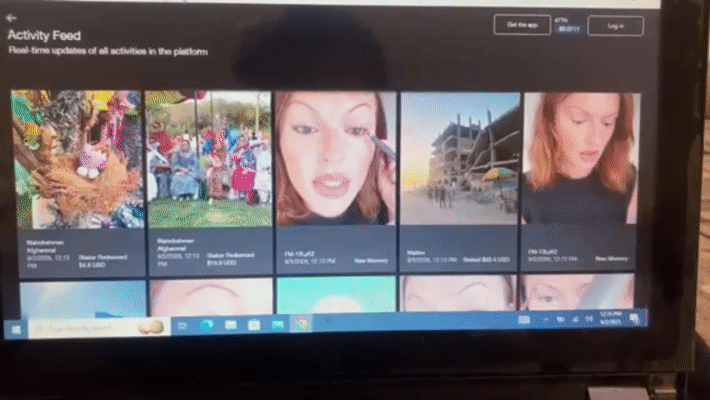The height and width of the screenshot is (400, 710).
Task: Click the Windows taskbar search box
Action: click(99, 328)
